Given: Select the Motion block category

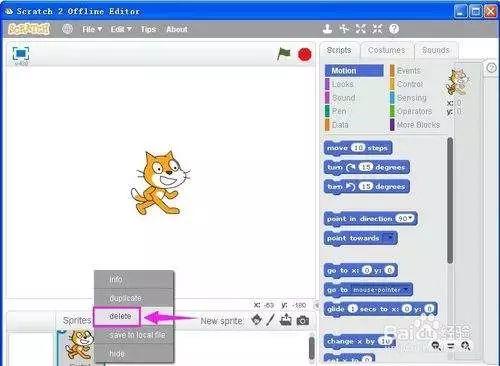Looking at the screenshot, I should point(354,71).
